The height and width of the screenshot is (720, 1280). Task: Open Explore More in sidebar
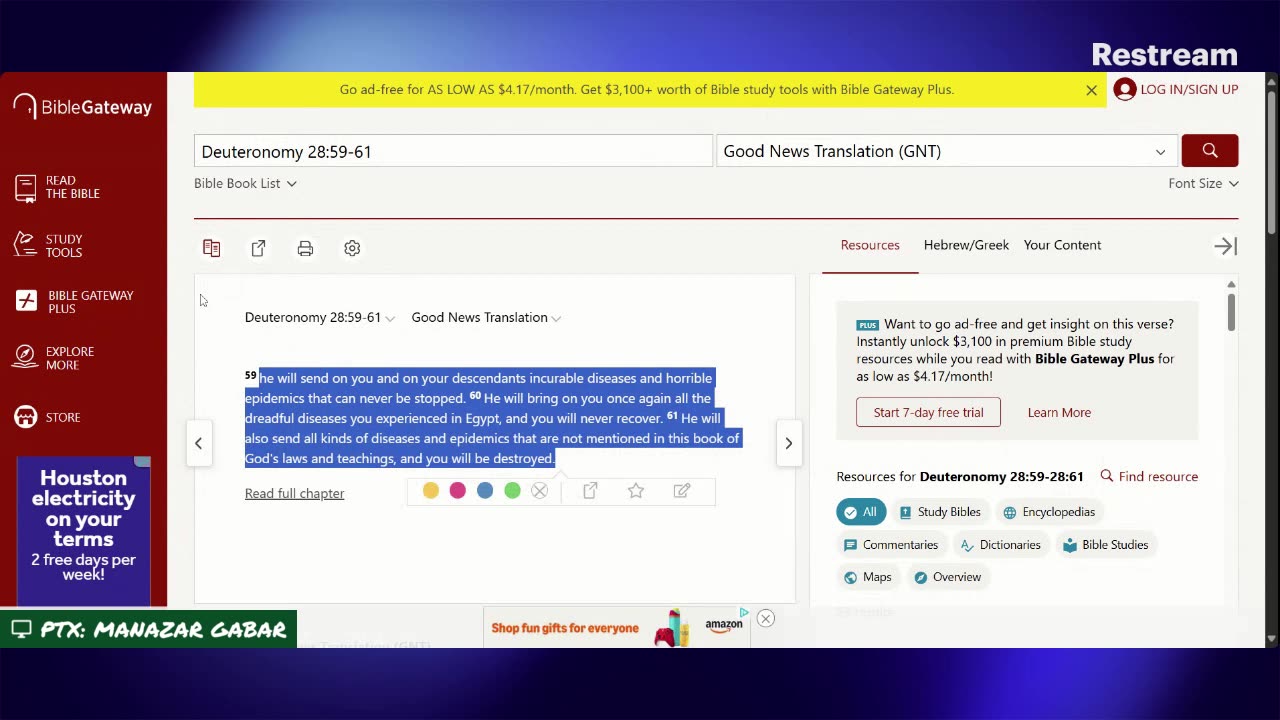click(56, 358)
